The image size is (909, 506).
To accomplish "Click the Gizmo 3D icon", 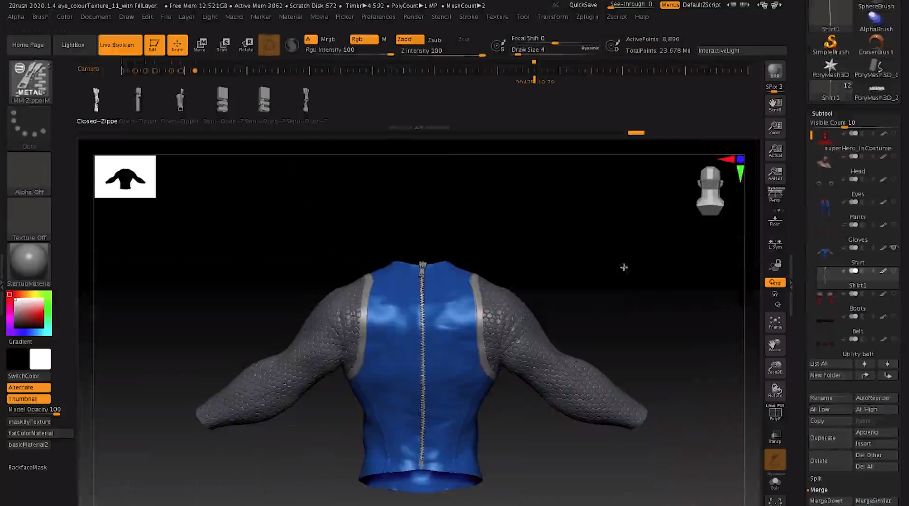I will pyautogui.click(x=269, y=45).
